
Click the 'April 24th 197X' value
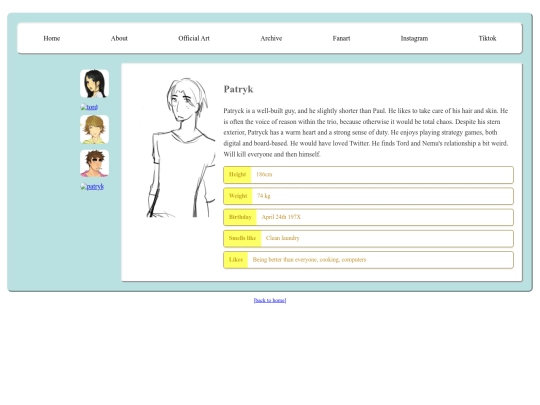point(281,217)
